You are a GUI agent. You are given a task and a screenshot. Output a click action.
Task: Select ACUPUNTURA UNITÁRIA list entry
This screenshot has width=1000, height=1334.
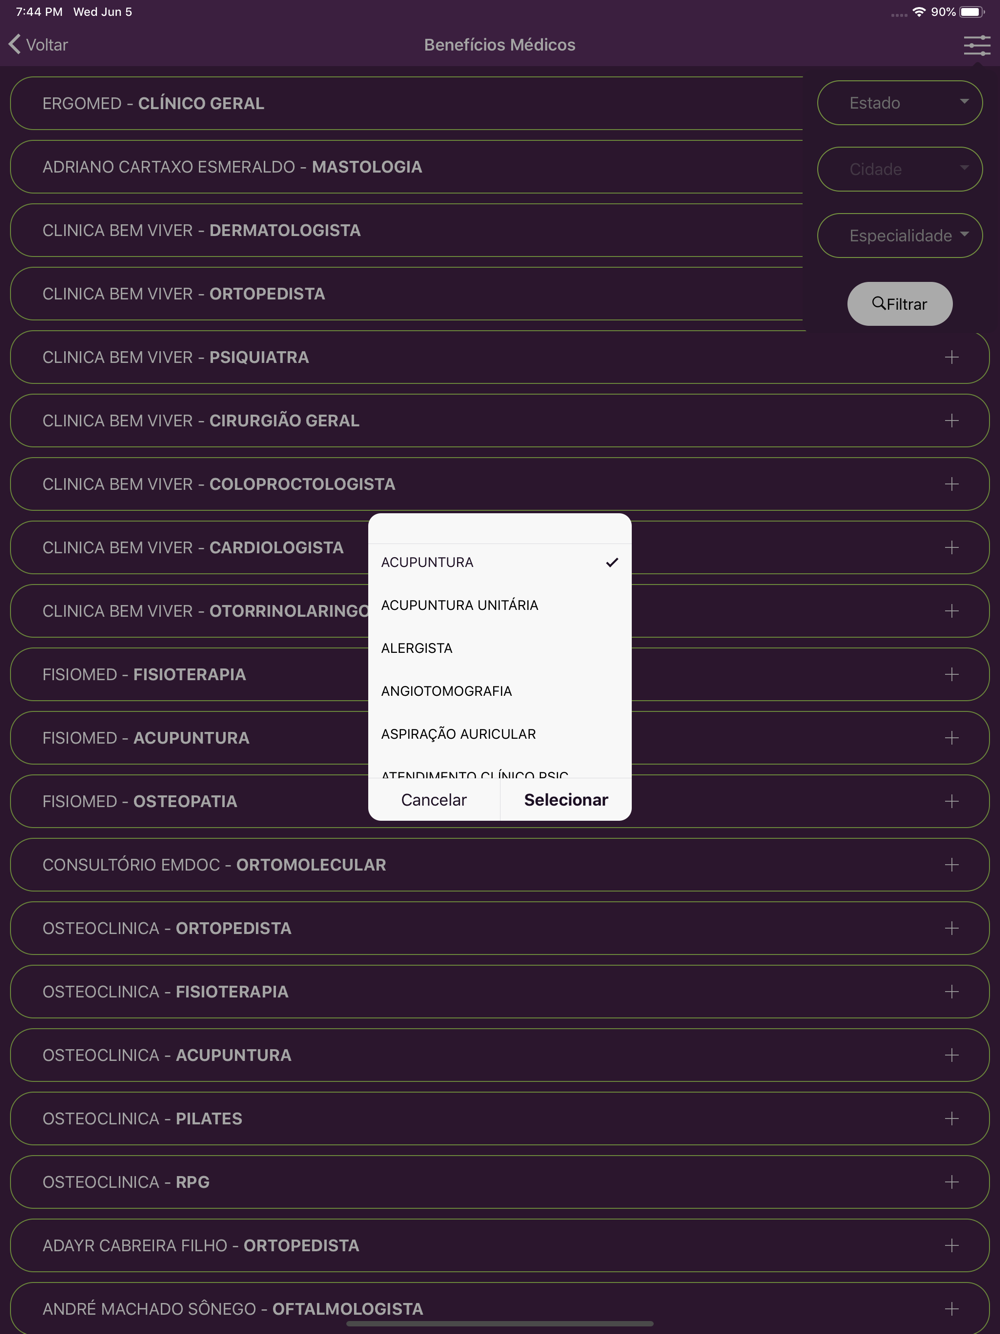pyautogui.click(x=500, y=605)
